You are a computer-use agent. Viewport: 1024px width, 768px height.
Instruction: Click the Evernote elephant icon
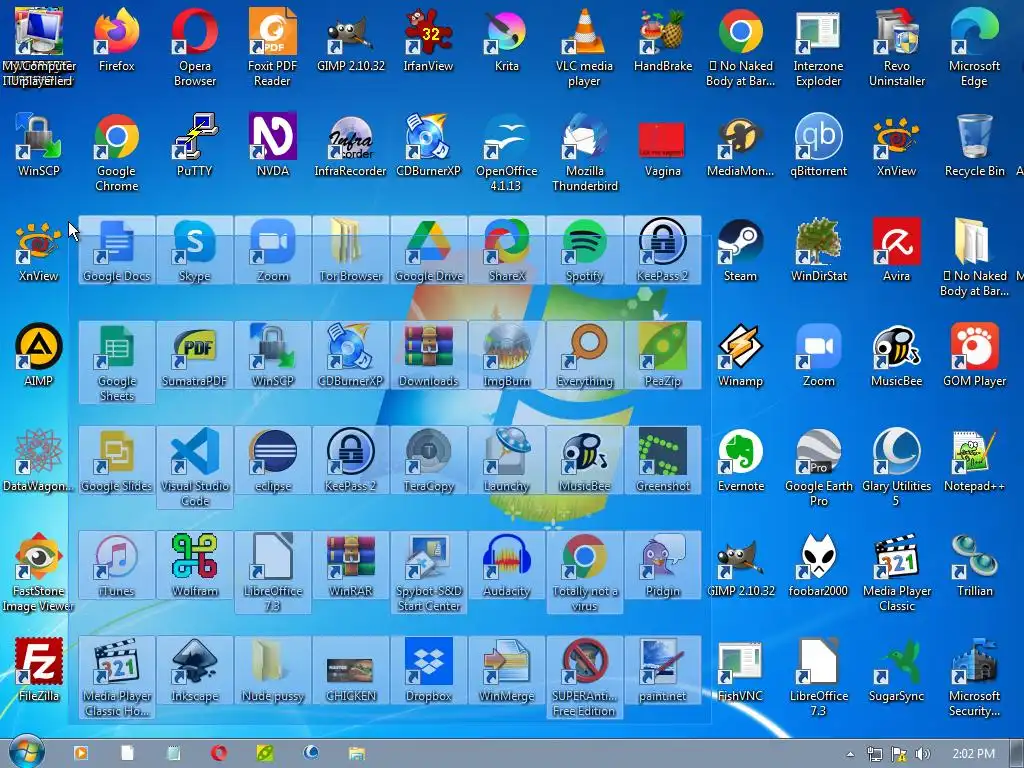tap(741, 460)
